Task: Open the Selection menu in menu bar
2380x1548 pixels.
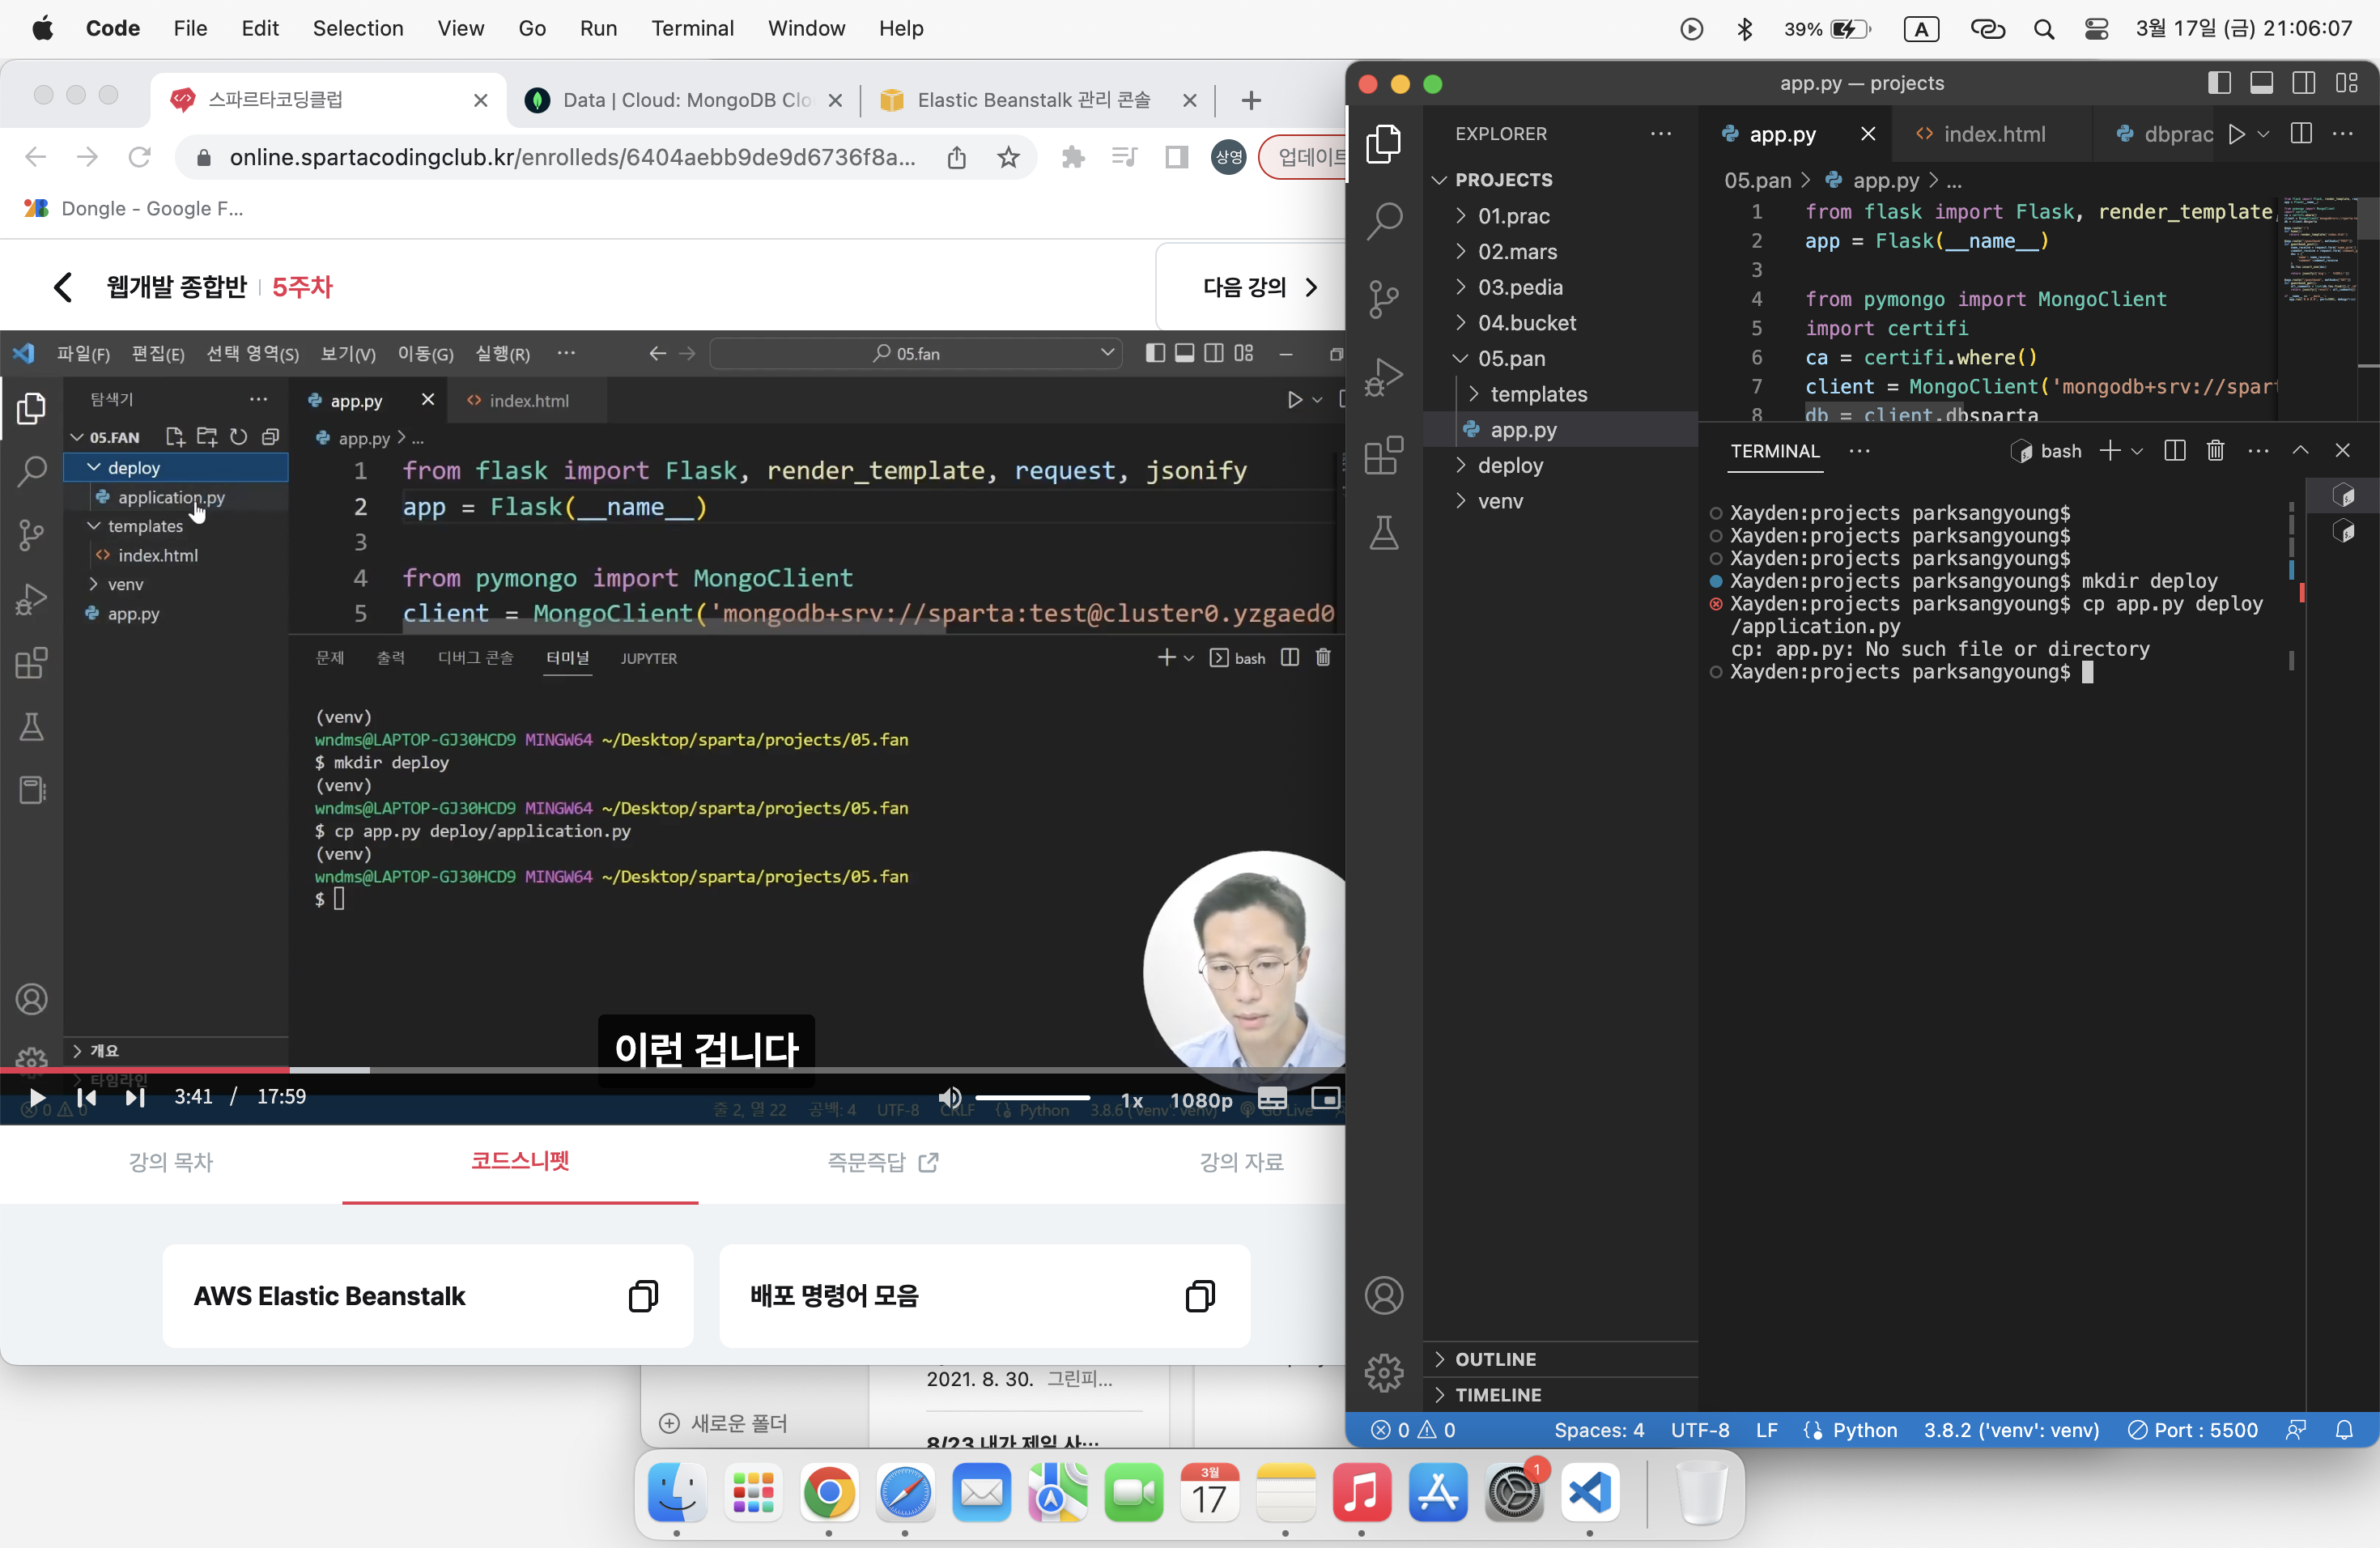Action: tap(358, 29)
